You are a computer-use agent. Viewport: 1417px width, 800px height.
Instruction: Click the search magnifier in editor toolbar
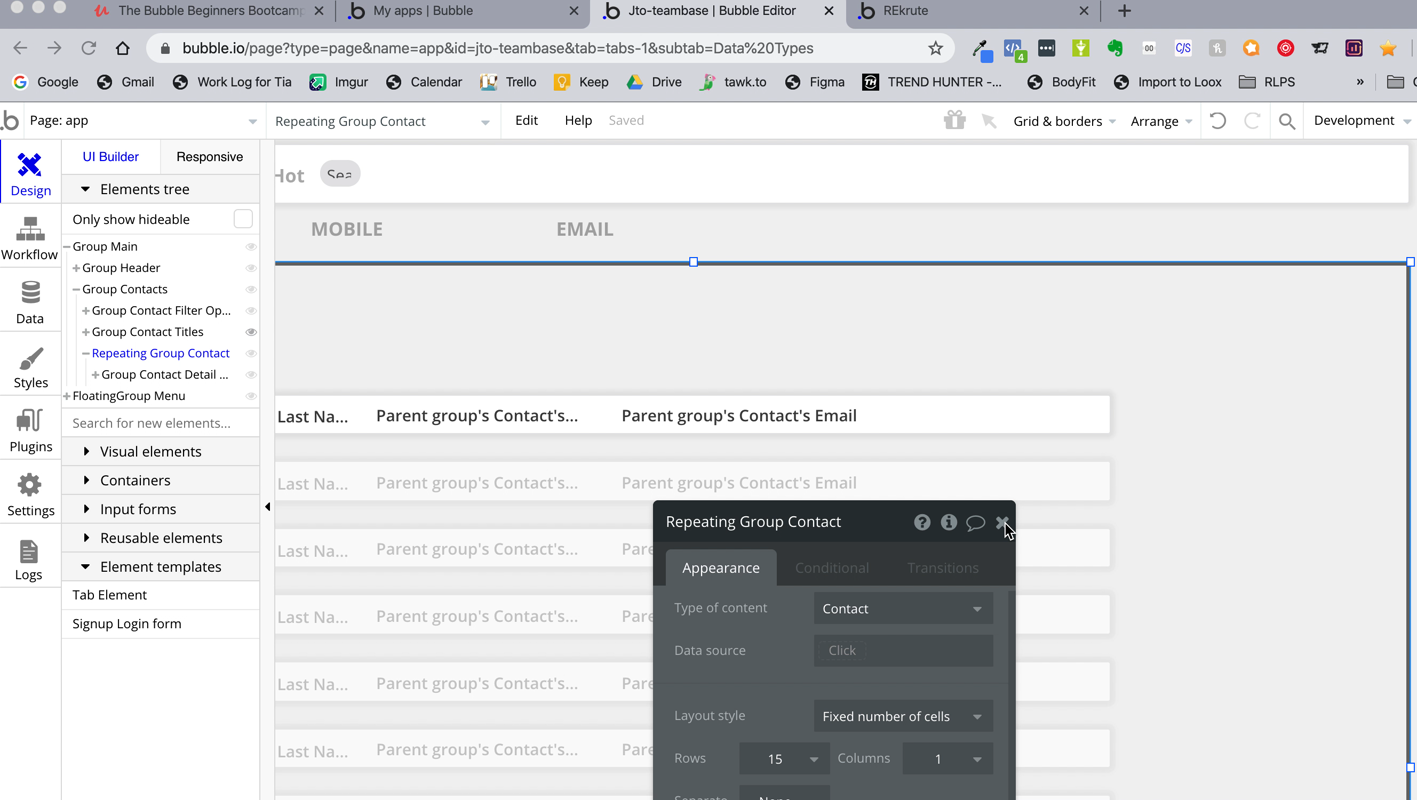(x=1287, y=121)
